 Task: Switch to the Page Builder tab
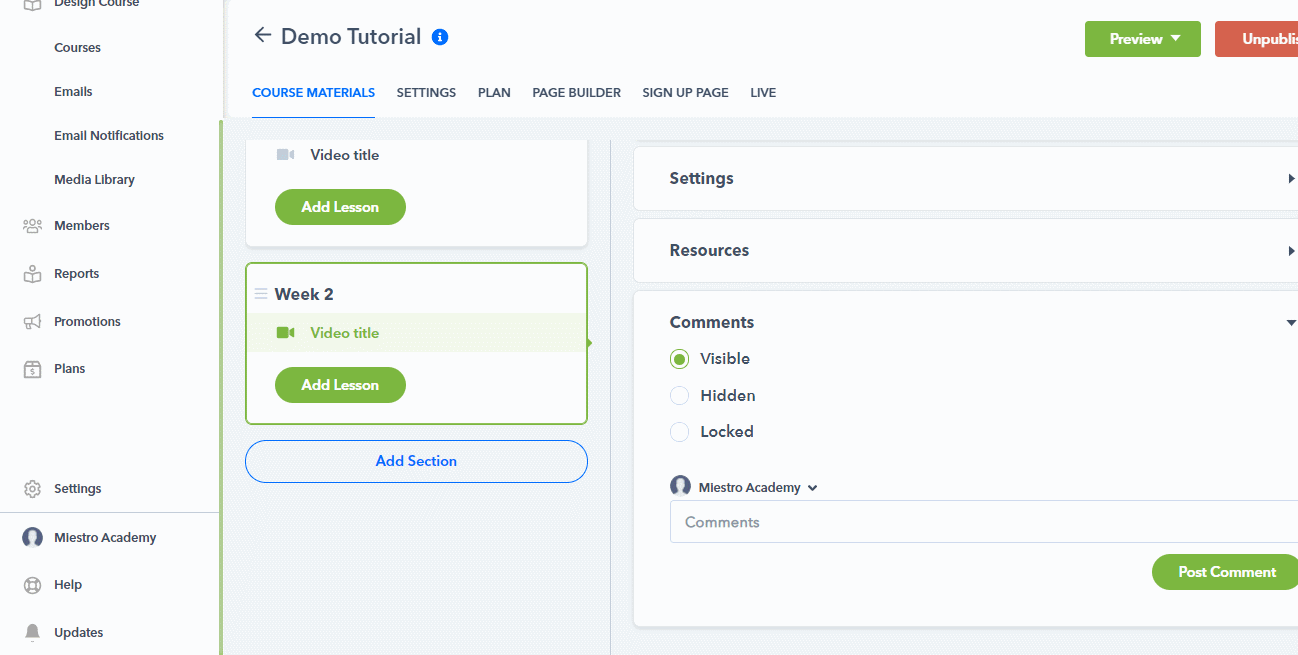coord(576,93)
